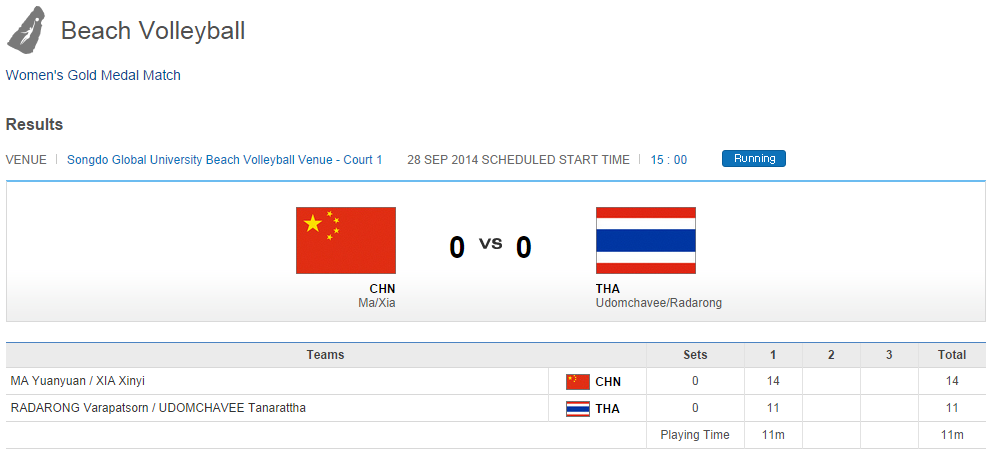The image size is (992, 466).
Task: Select MA Yuanyuan / XIA Xinyi team row
Action: [x=78, y=381]
